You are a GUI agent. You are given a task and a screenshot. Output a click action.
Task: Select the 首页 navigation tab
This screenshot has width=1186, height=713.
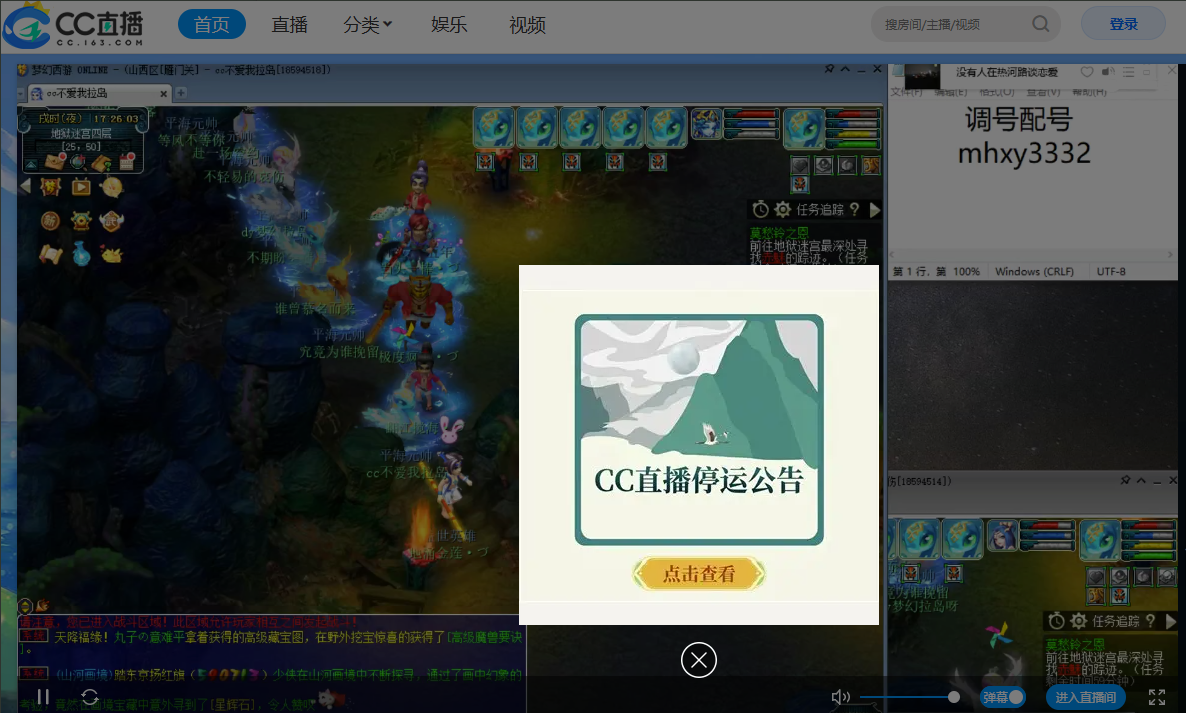212,24
